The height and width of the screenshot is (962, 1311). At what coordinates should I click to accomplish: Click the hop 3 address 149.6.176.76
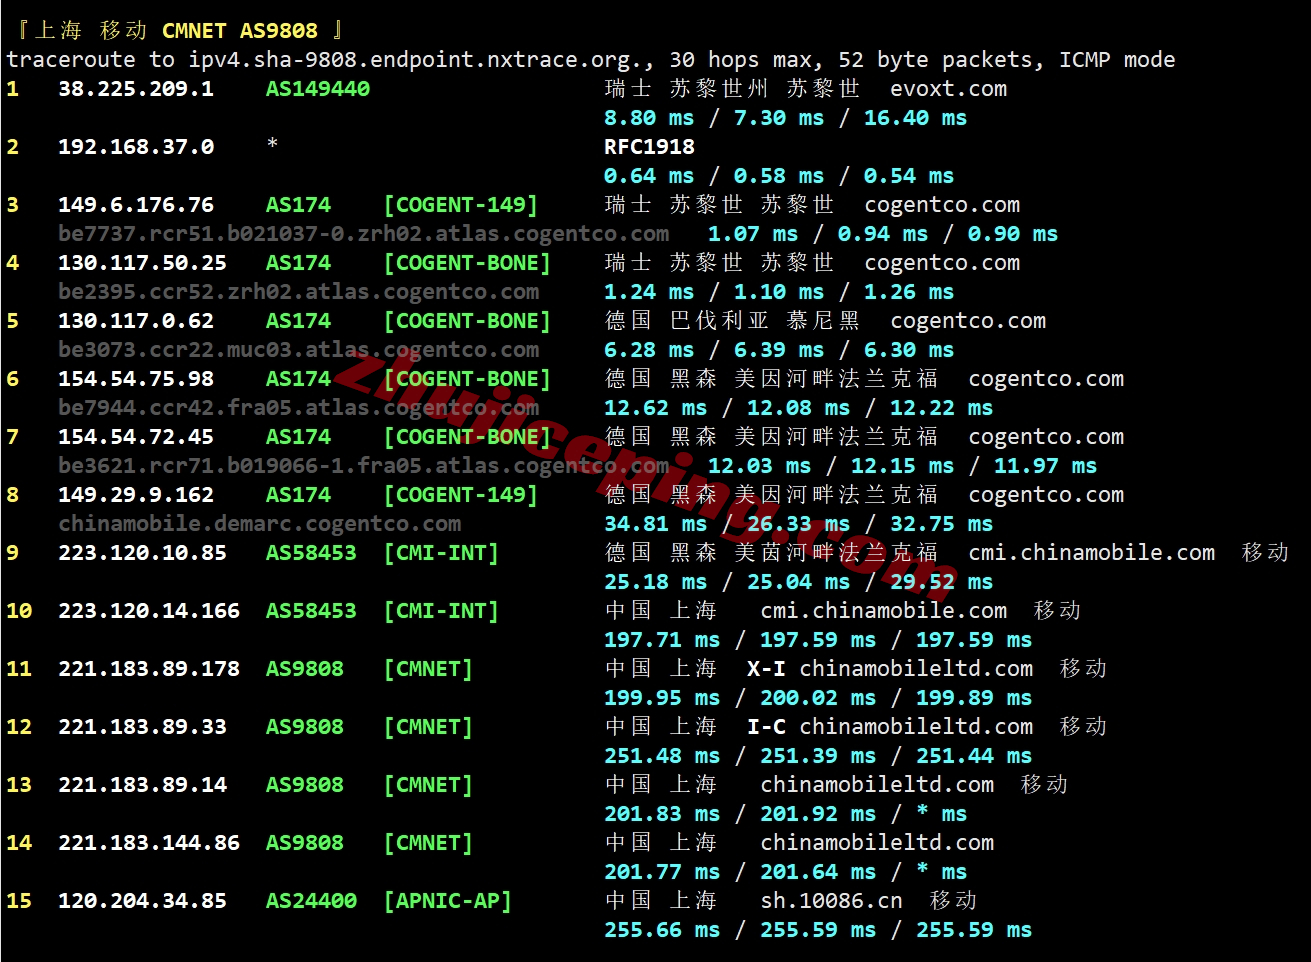click(136, 205)
